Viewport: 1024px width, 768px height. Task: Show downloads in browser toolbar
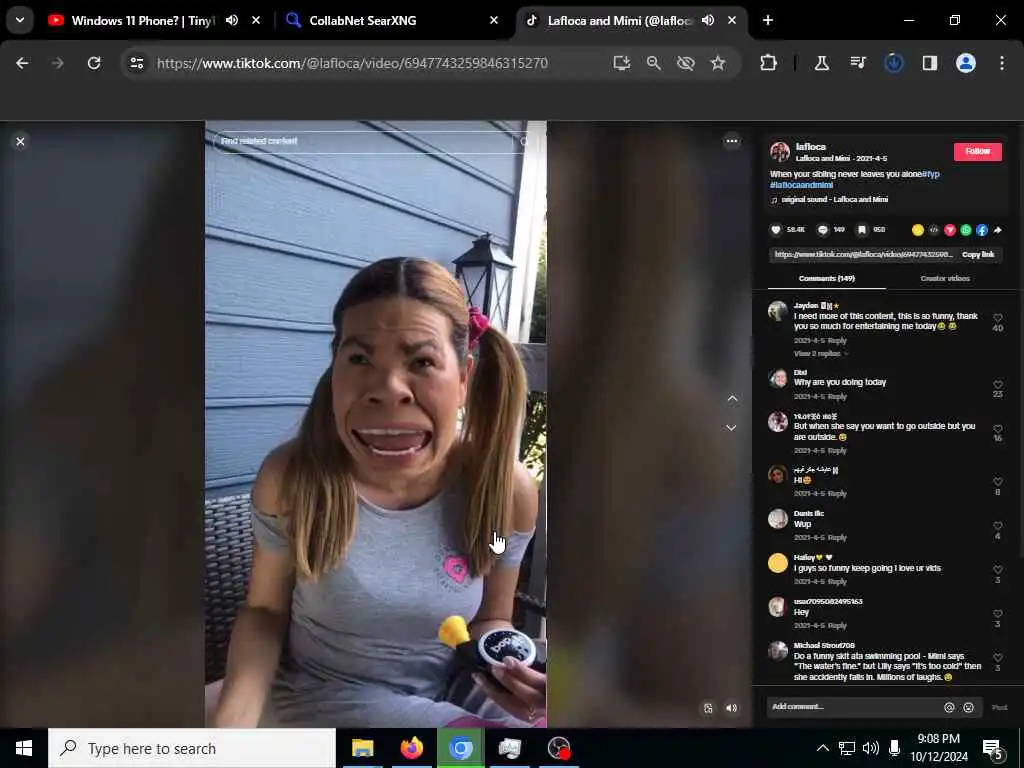pos(893,63)
